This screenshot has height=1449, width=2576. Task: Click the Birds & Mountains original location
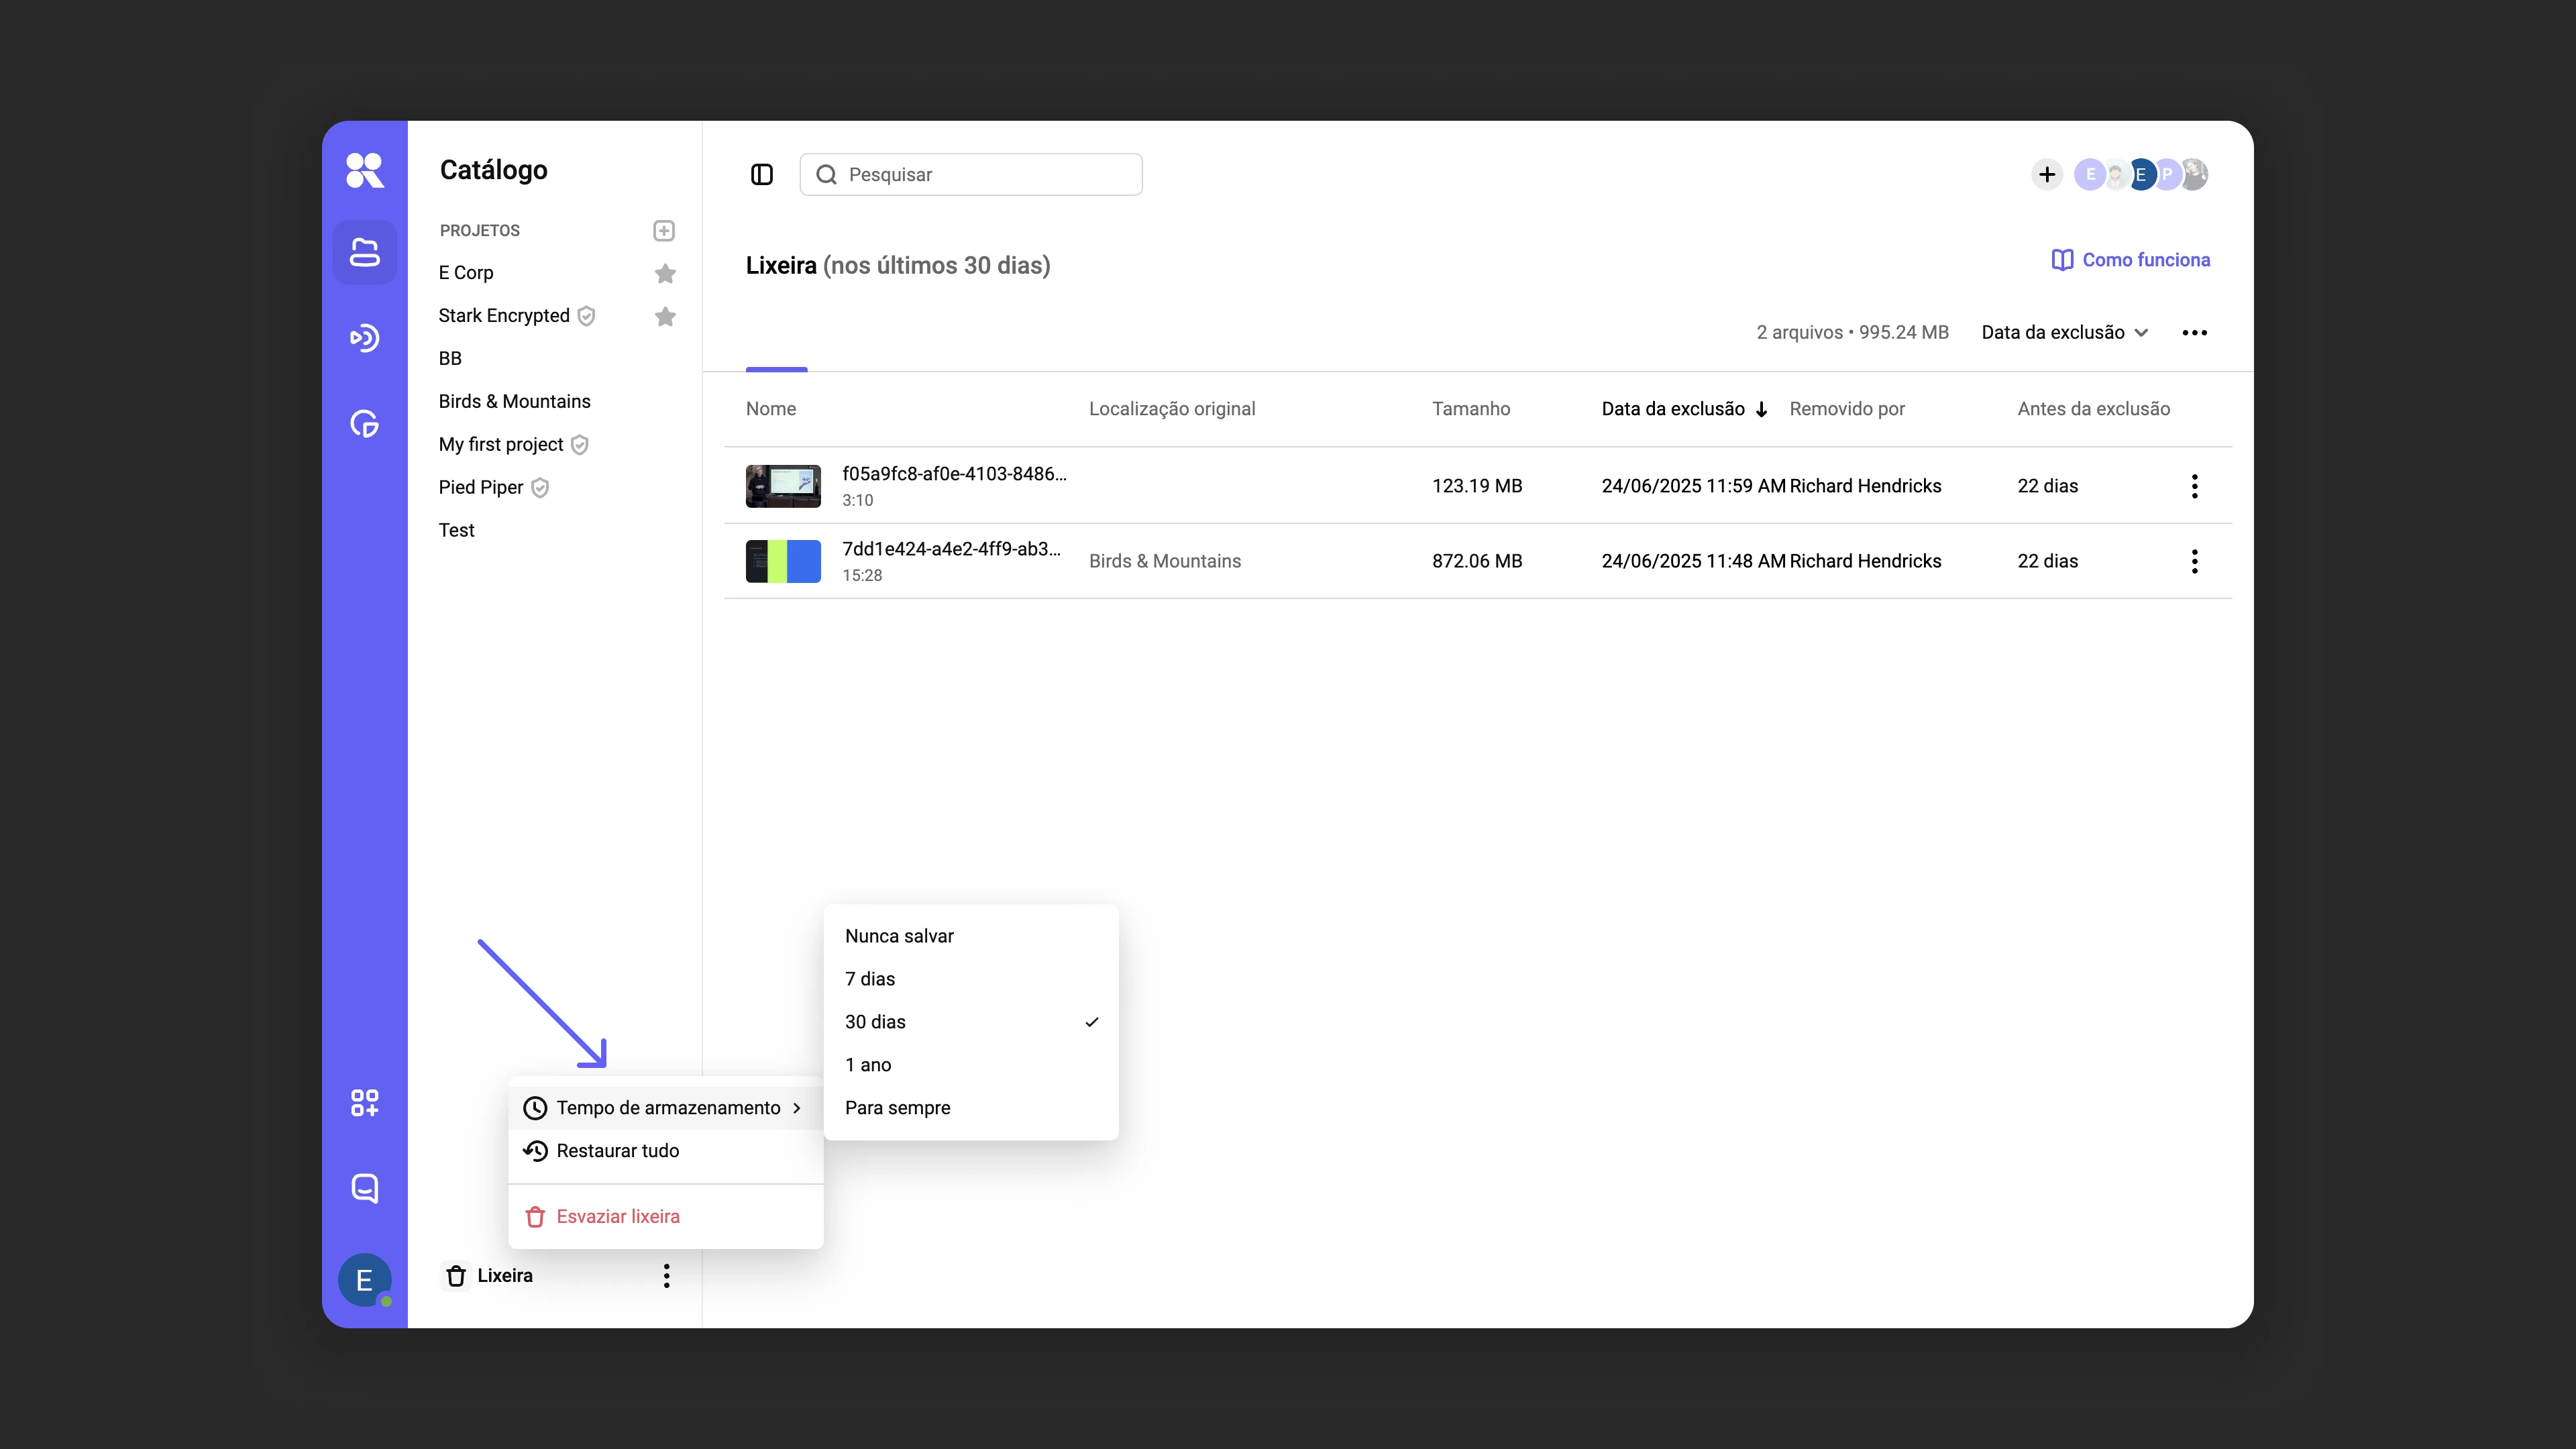(1165, 561)
